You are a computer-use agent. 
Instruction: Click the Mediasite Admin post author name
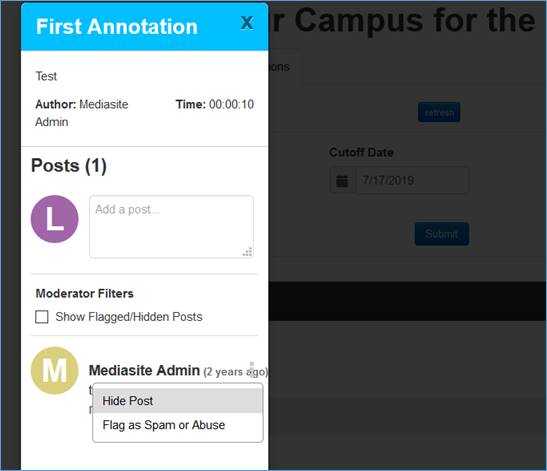tap(144, 371)
